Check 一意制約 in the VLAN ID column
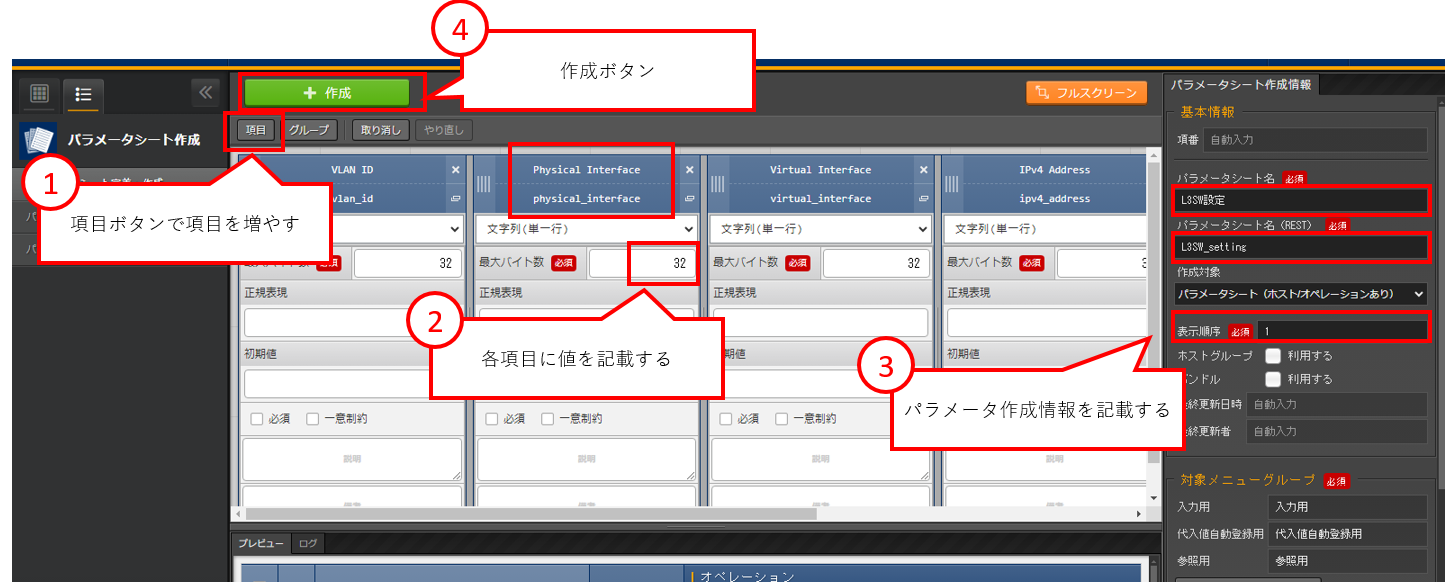 tap(313, 419)
